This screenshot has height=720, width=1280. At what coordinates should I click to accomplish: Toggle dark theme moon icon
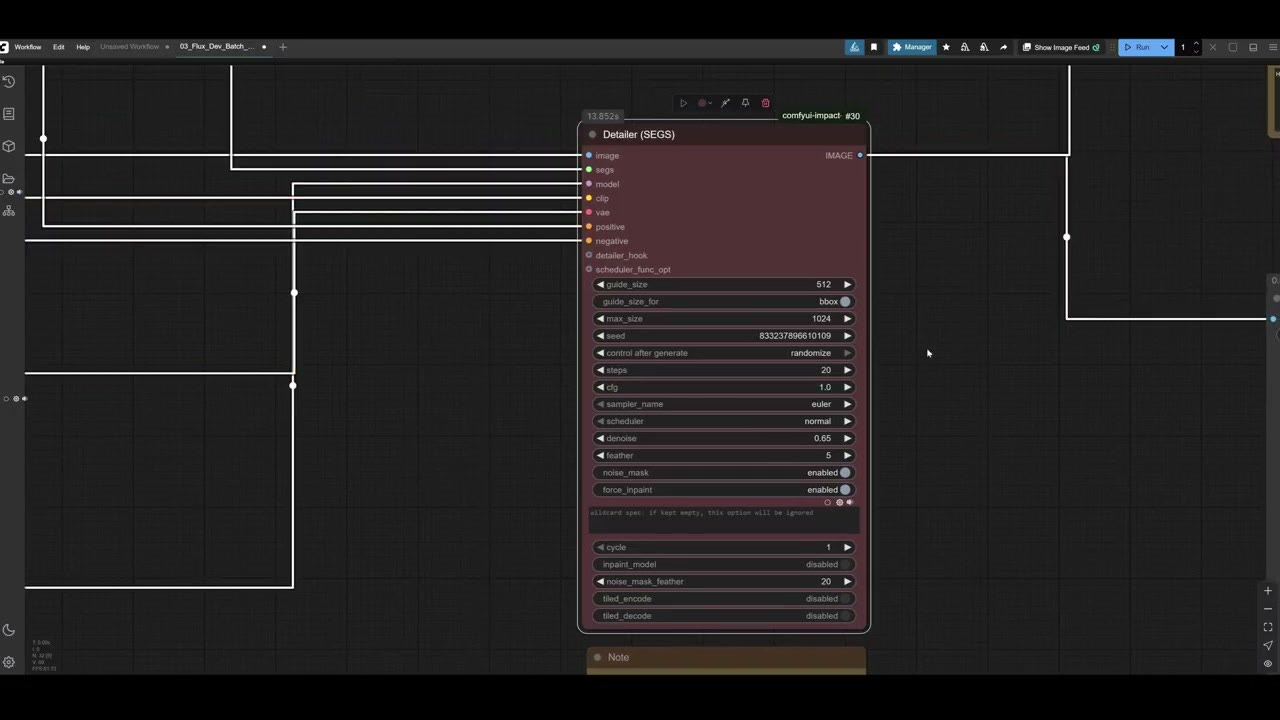[x=9, y=630]
